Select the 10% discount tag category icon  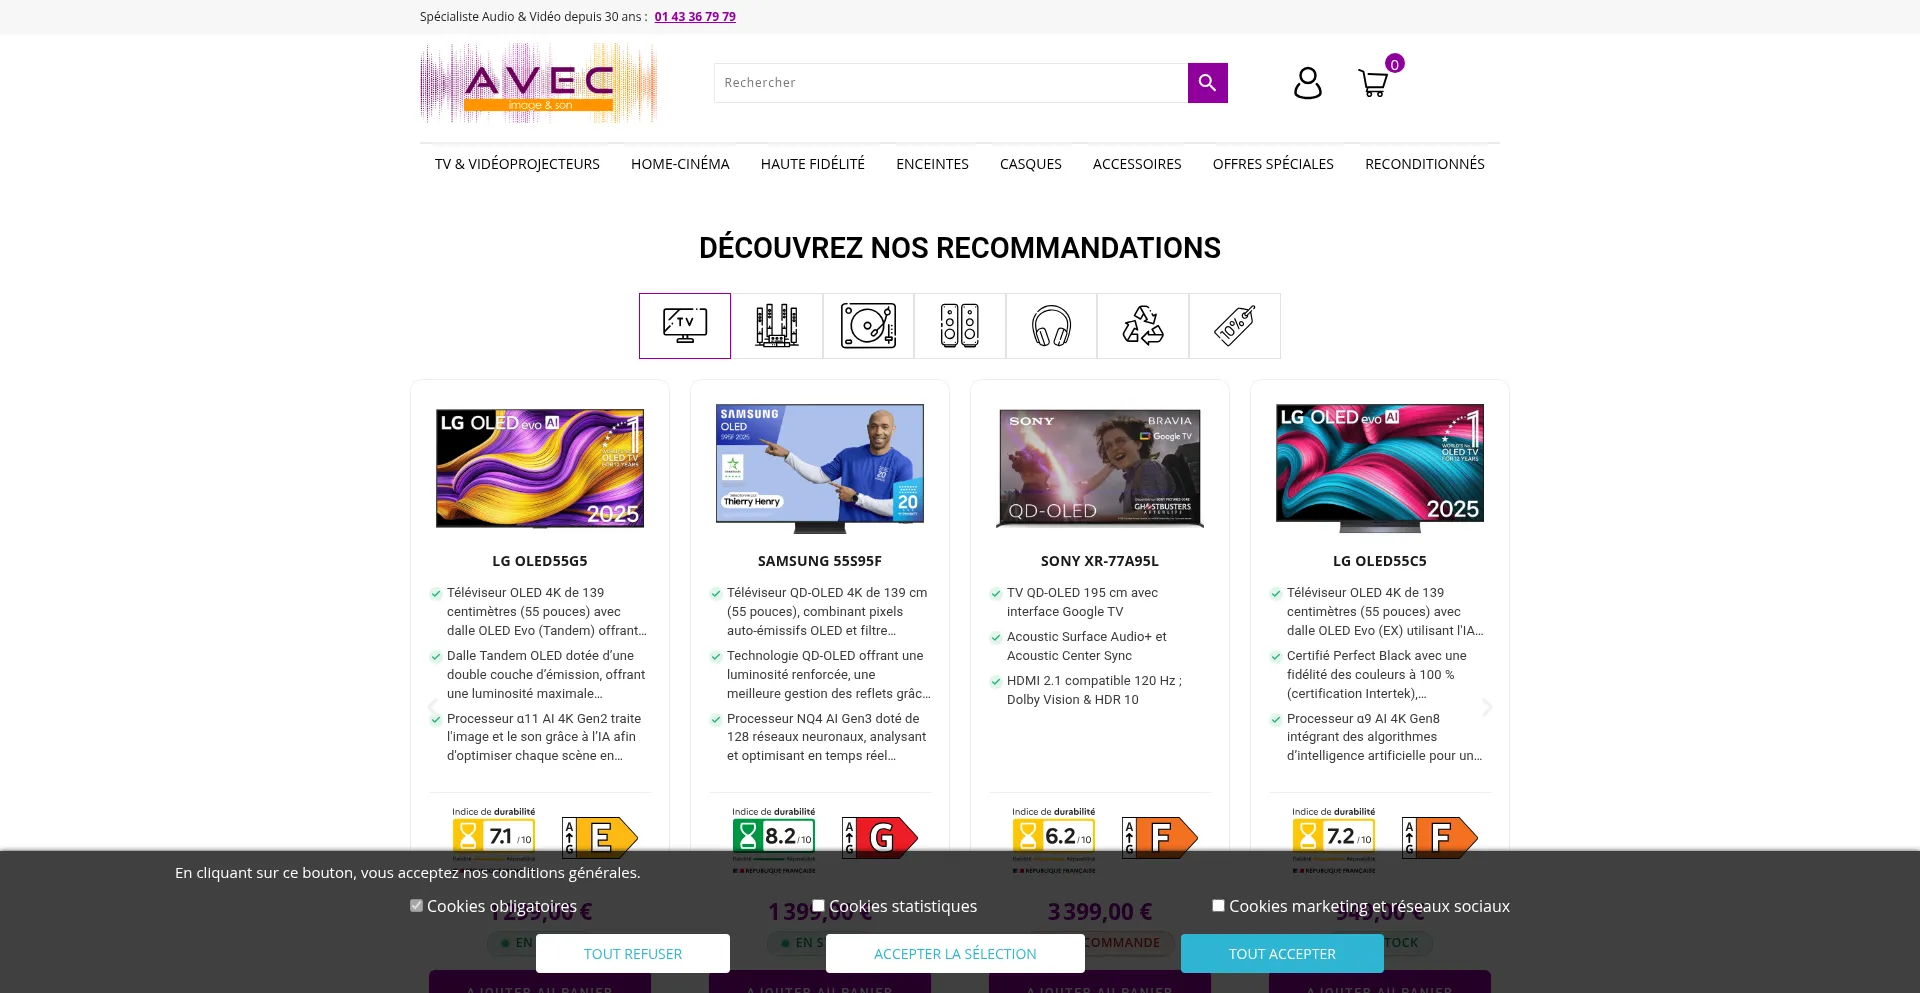coord(1235,326)
